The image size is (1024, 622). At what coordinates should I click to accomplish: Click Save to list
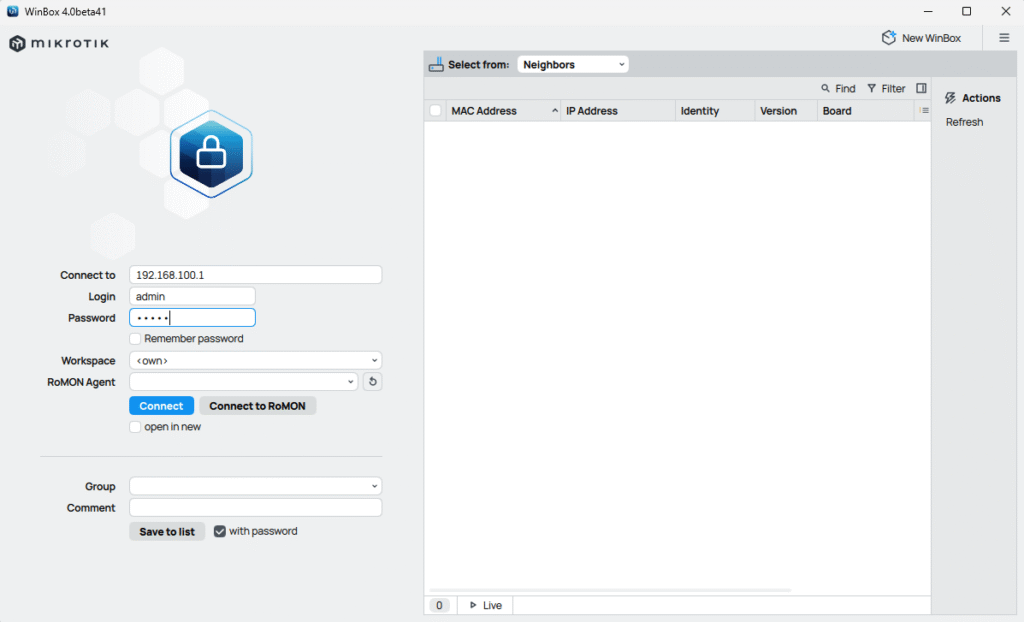(x=167, y=531)
